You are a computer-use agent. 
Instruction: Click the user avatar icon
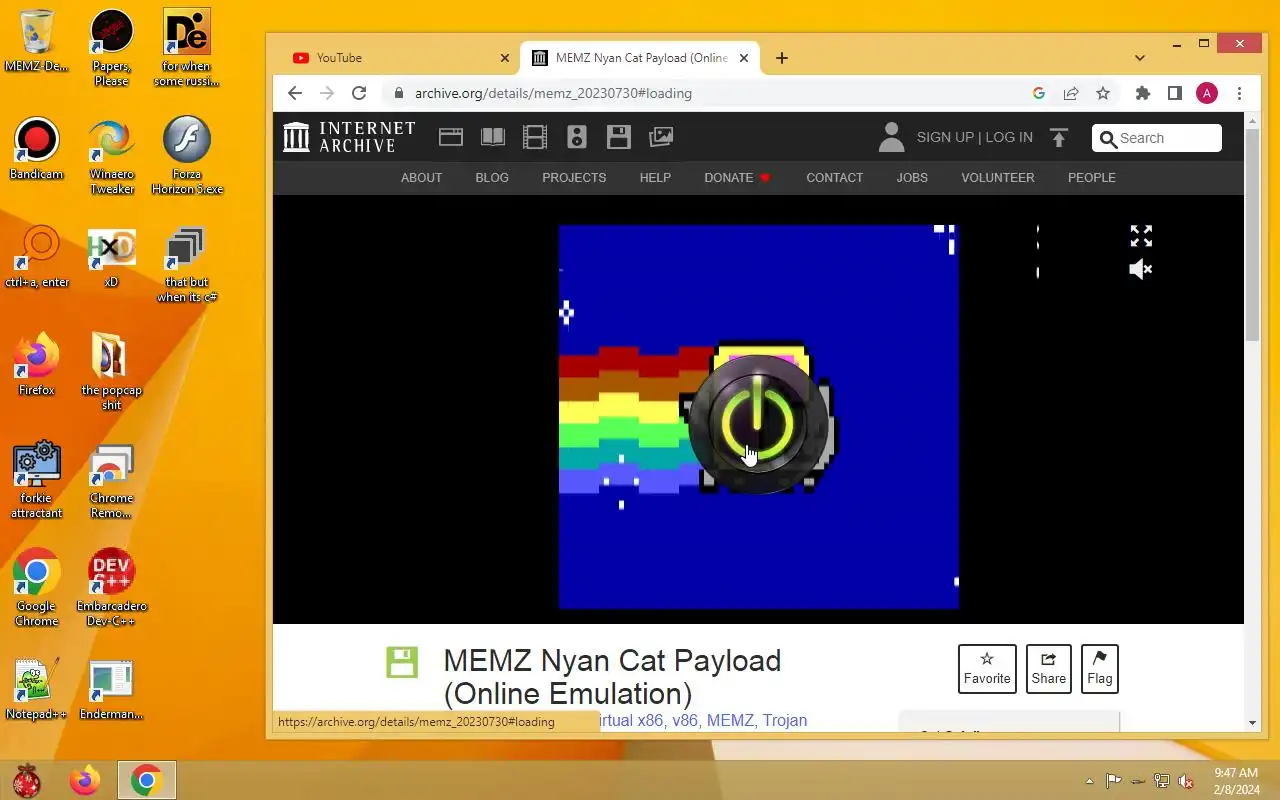point(891,137)
